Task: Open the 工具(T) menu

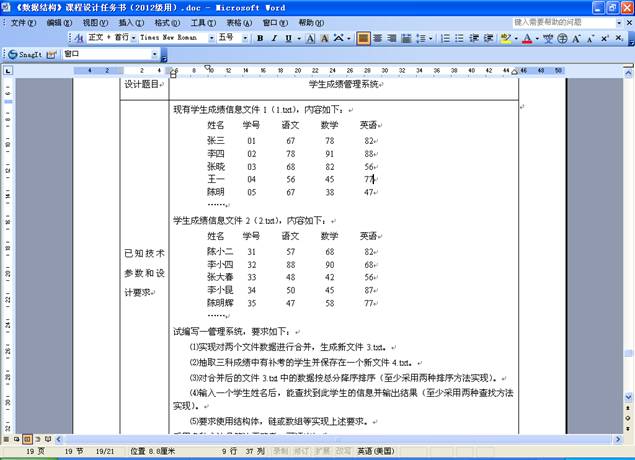Action: click(203, 23)
